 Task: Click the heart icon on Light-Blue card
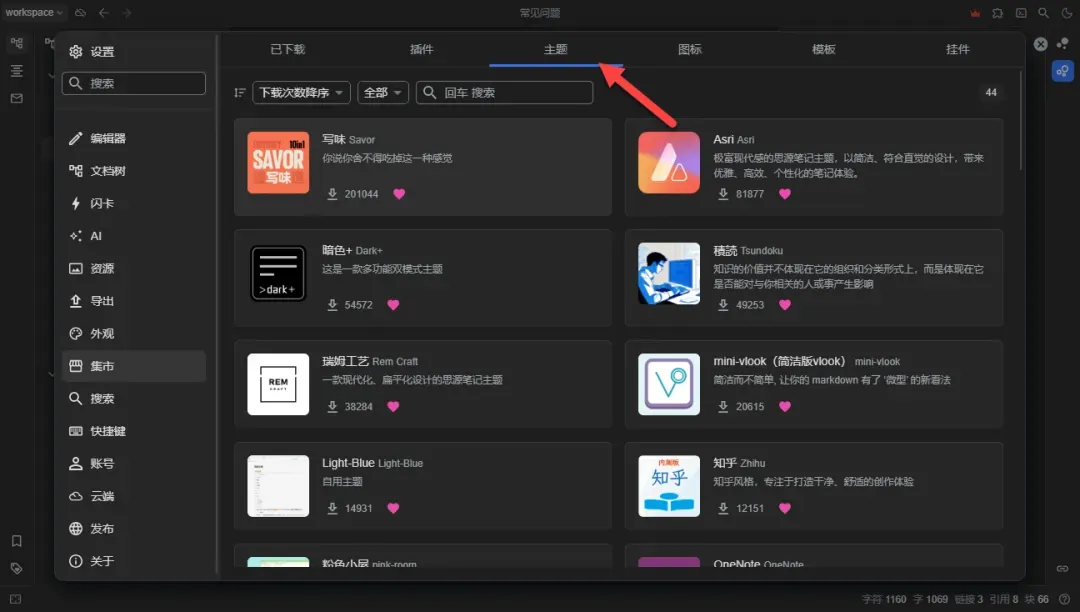pyautogui.click(x=393, y=509)
